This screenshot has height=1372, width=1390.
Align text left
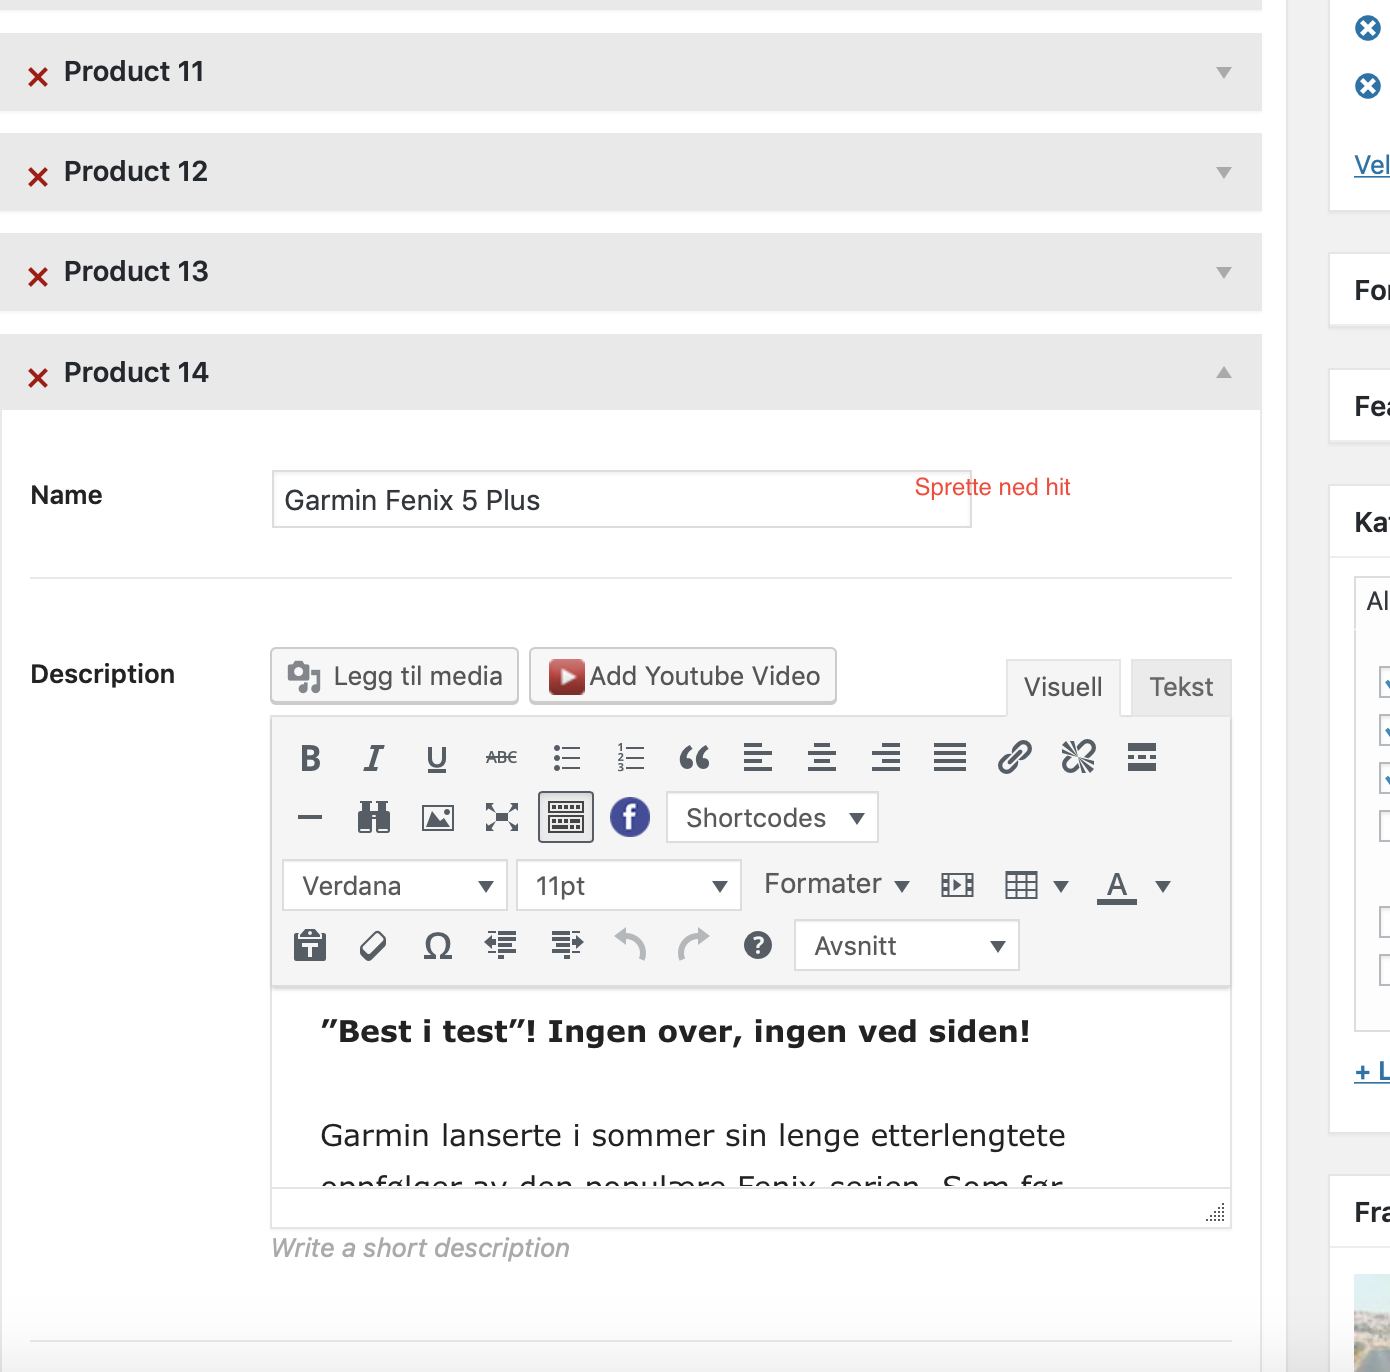(x=758, y=758)
